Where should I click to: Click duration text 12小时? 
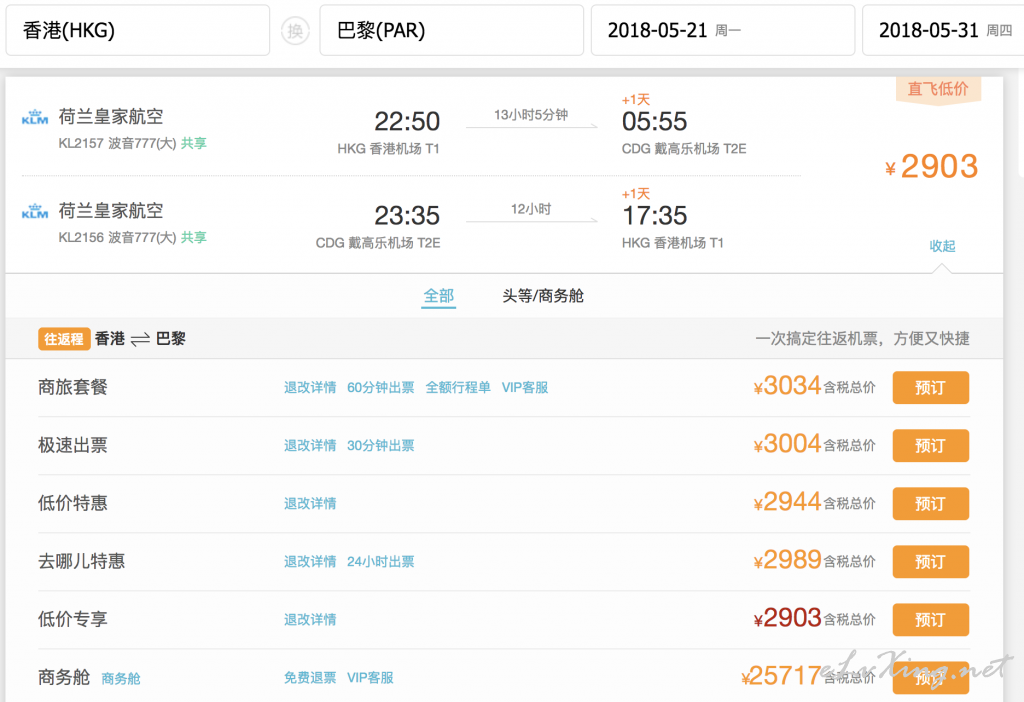[531, 209]
